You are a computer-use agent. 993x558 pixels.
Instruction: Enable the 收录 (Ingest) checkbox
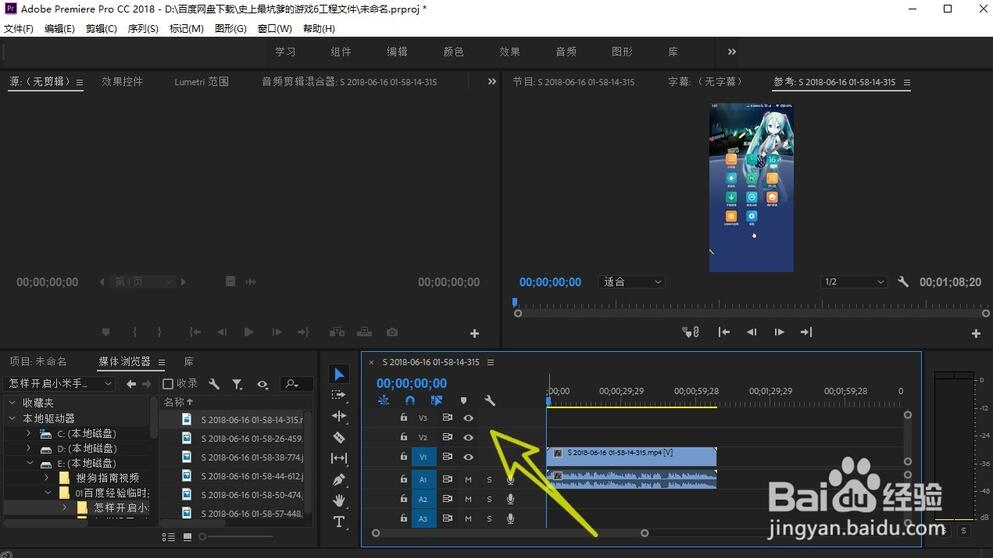click(168, 384)
